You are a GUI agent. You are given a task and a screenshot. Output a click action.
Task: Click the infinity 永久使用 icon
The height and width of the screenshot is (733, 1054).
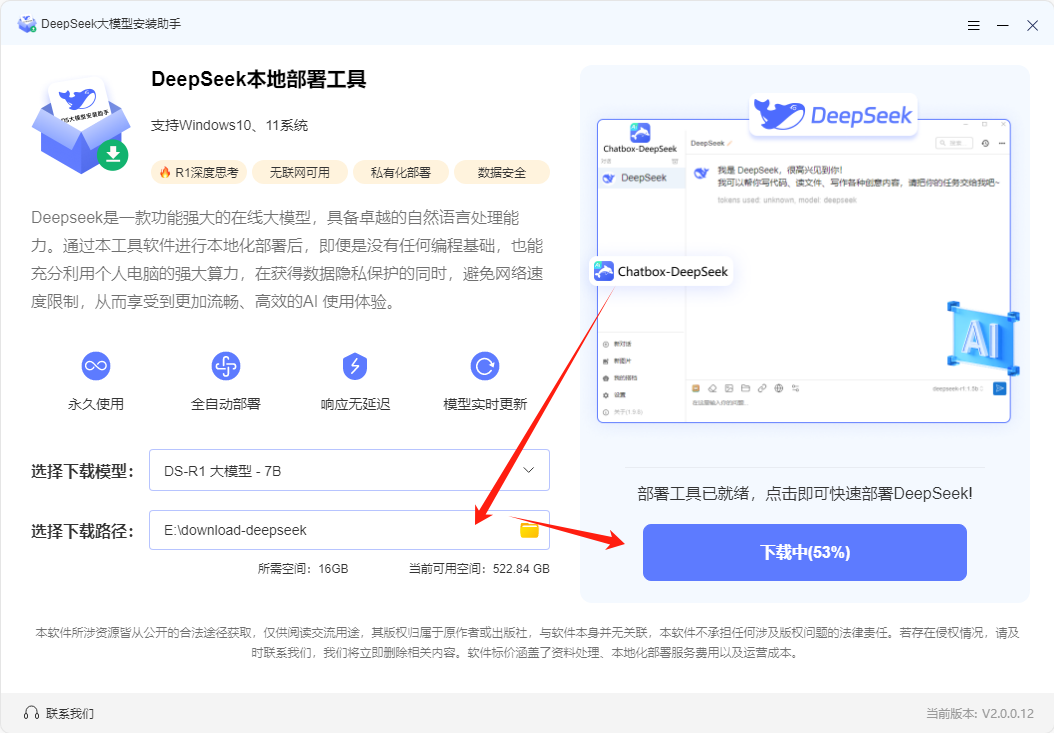pos(96,366)
